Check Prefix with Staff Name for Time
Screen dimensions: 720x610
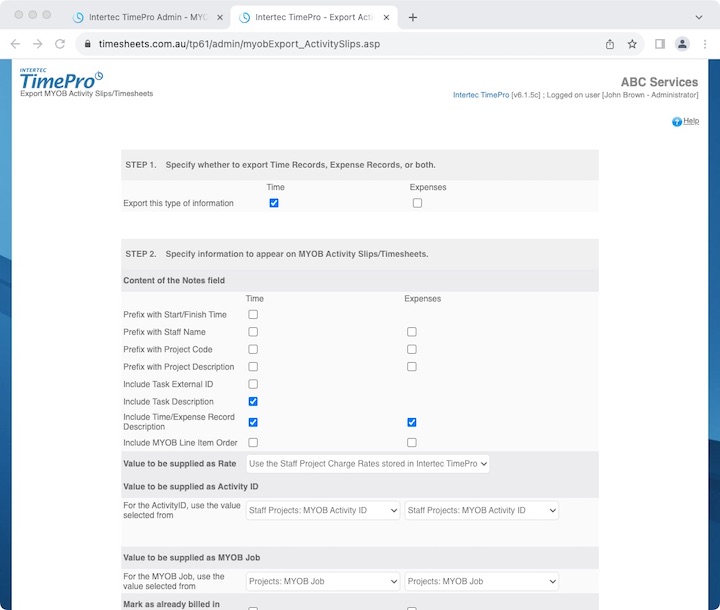pos(253,332)
